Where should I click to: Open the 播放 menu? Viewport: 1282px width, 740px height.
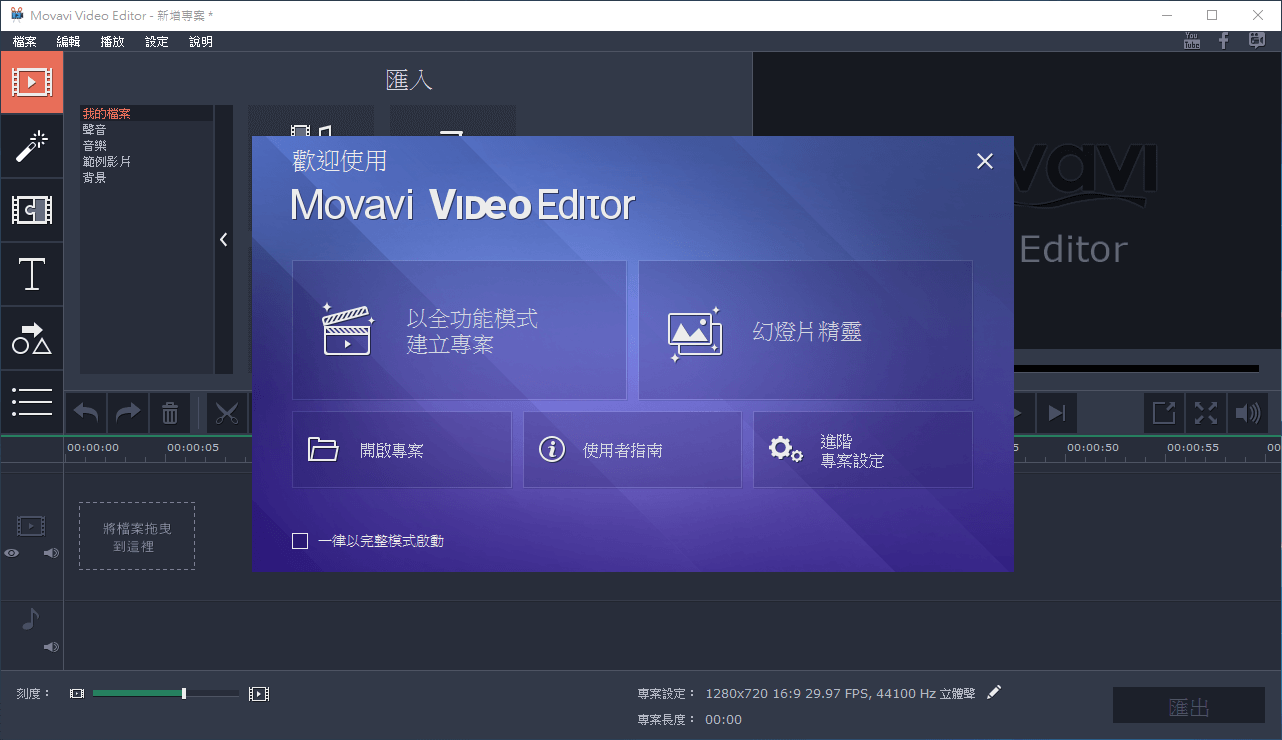(112, 41)
